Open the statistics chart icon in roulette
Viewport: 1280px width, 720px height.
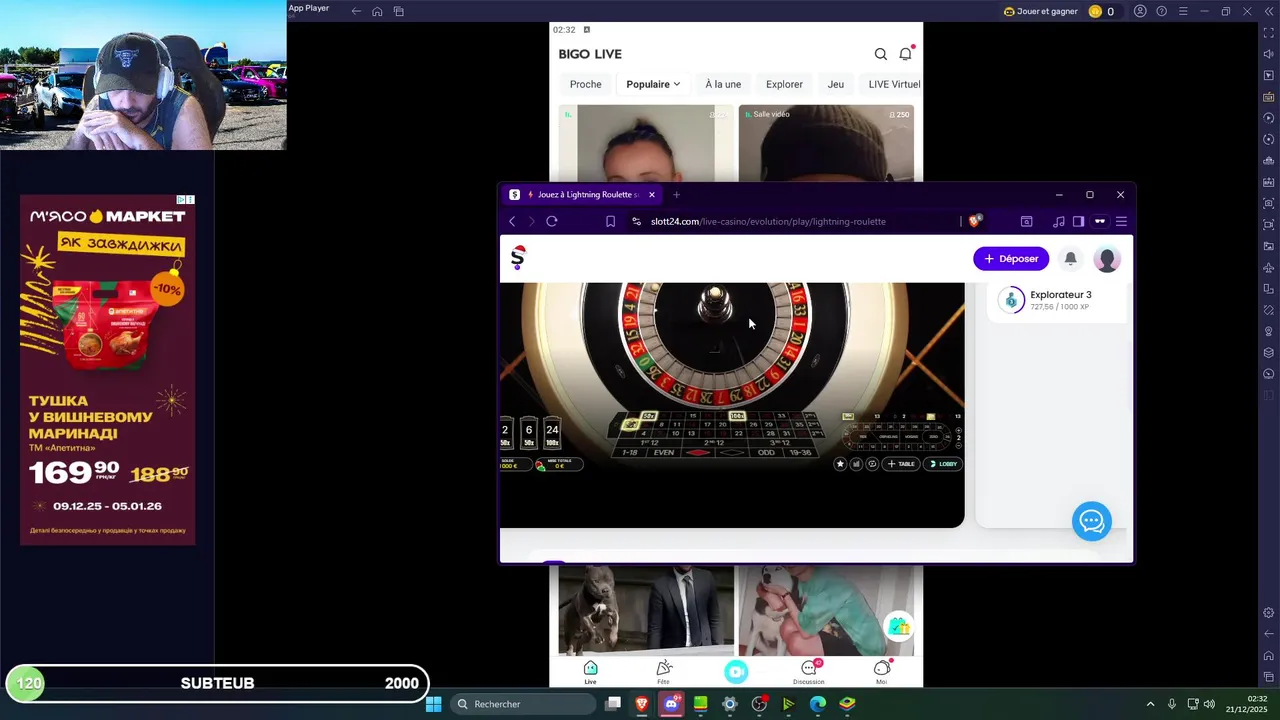click(x=856, y=464)
